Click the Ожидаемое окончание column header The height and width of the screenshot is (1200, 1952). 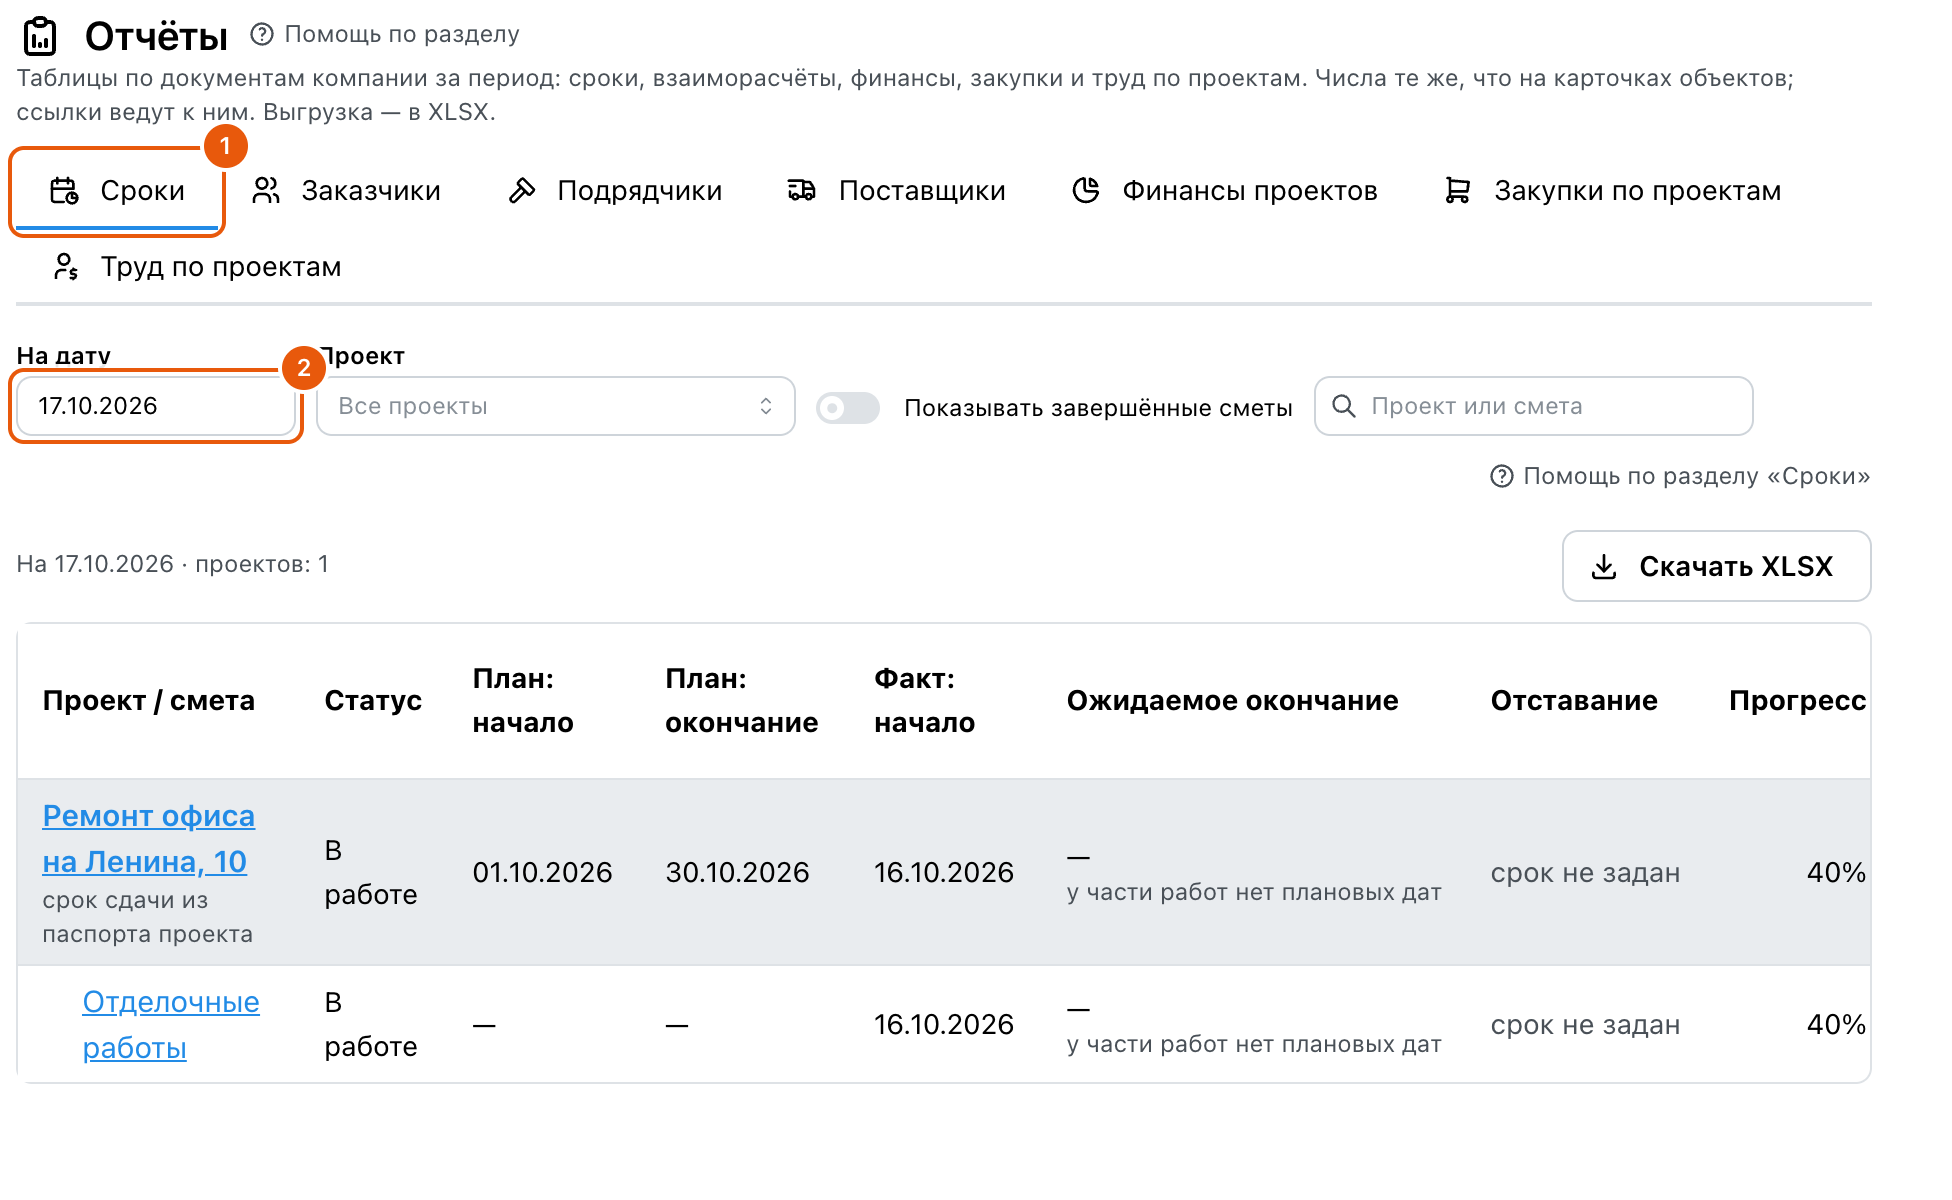tap(1232, 700)
